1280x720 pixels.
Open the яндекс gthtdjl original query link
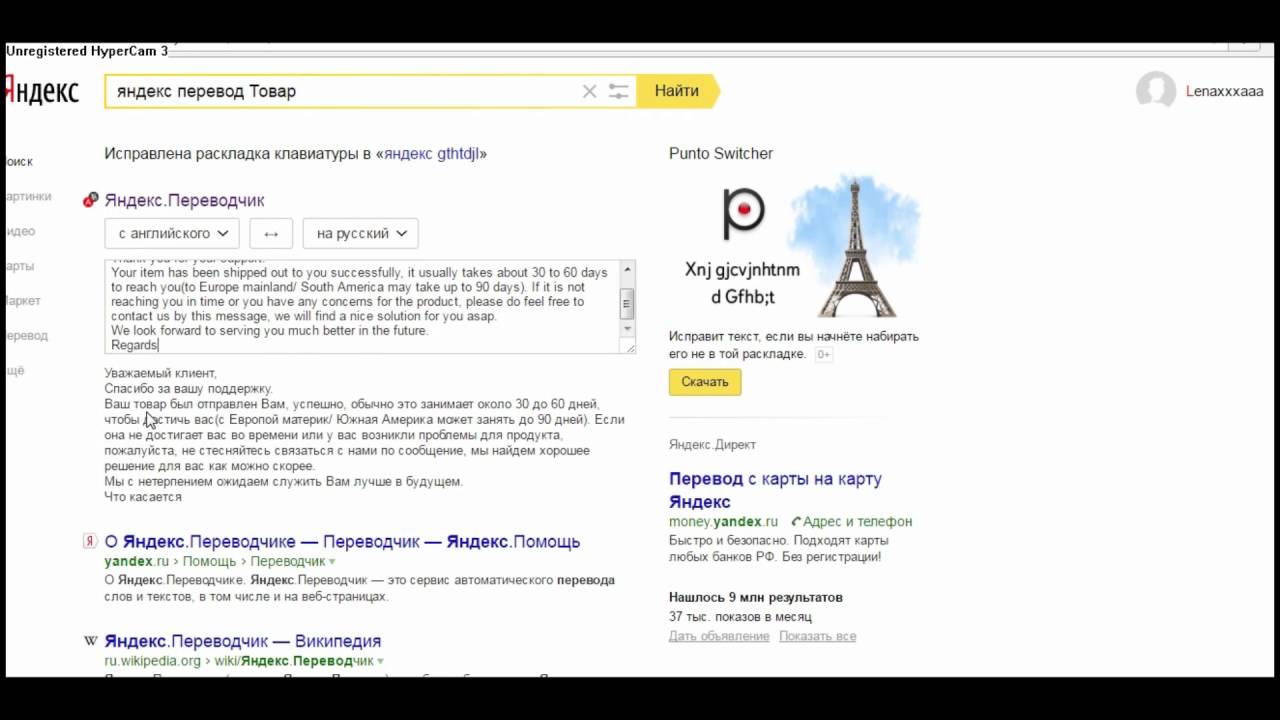433,154
